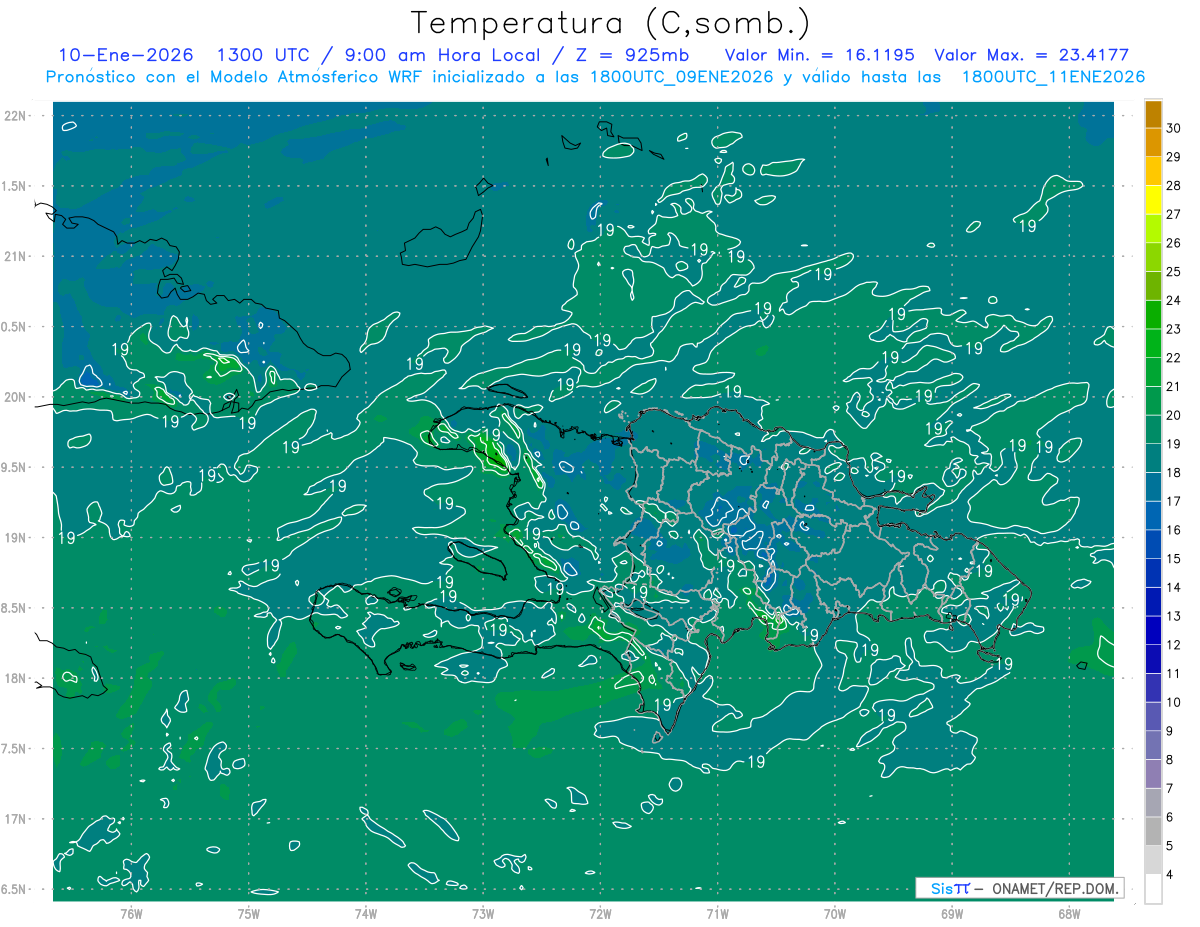This screenshot has height=927, width=1200.
Task: Click the "73W" longitude label
Action: pos(483,913)
